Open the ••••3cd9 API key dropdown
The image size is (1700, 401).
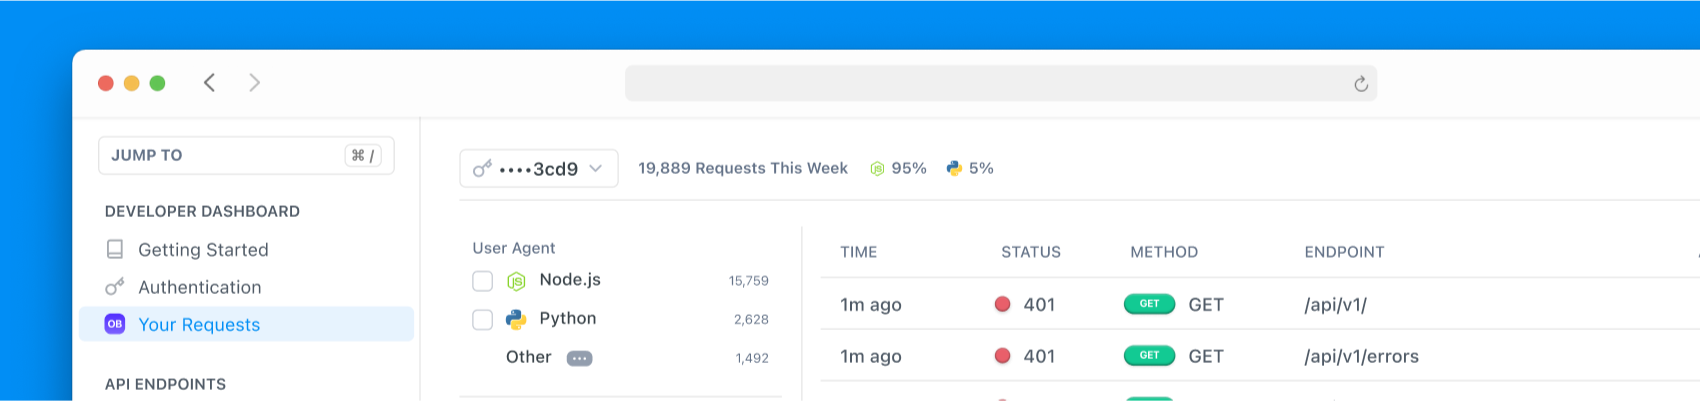pos(539,169)
